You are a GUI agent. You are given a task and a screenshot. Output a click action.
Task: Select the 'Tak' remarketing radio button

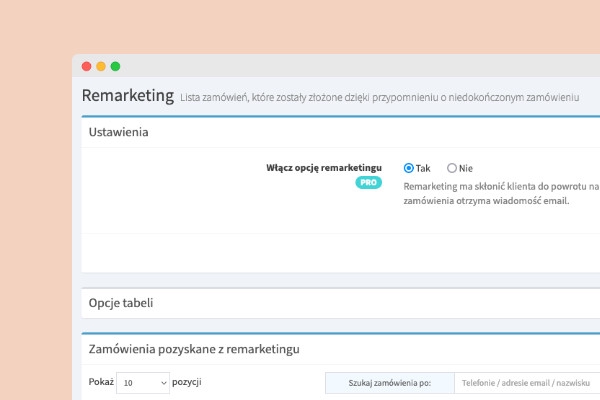pyautogui.click(x=409, y=168)
